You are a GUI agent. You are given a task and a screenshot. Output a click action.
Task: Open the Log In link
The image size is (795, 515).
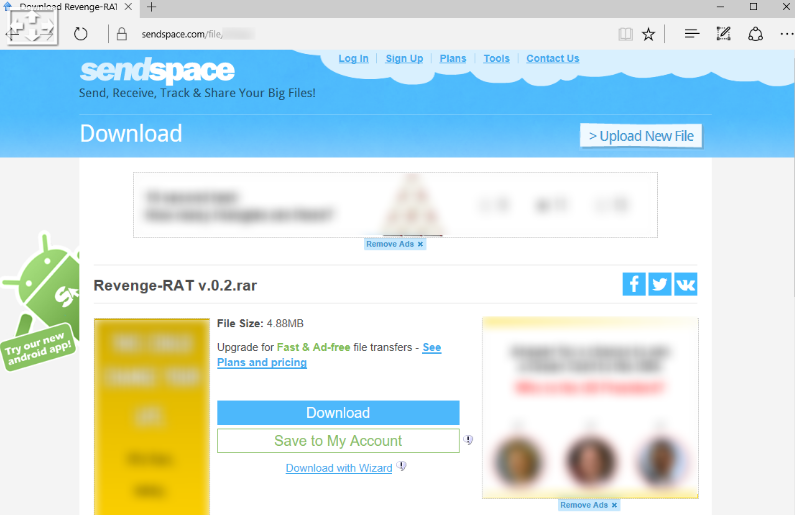tap(353, 58)
